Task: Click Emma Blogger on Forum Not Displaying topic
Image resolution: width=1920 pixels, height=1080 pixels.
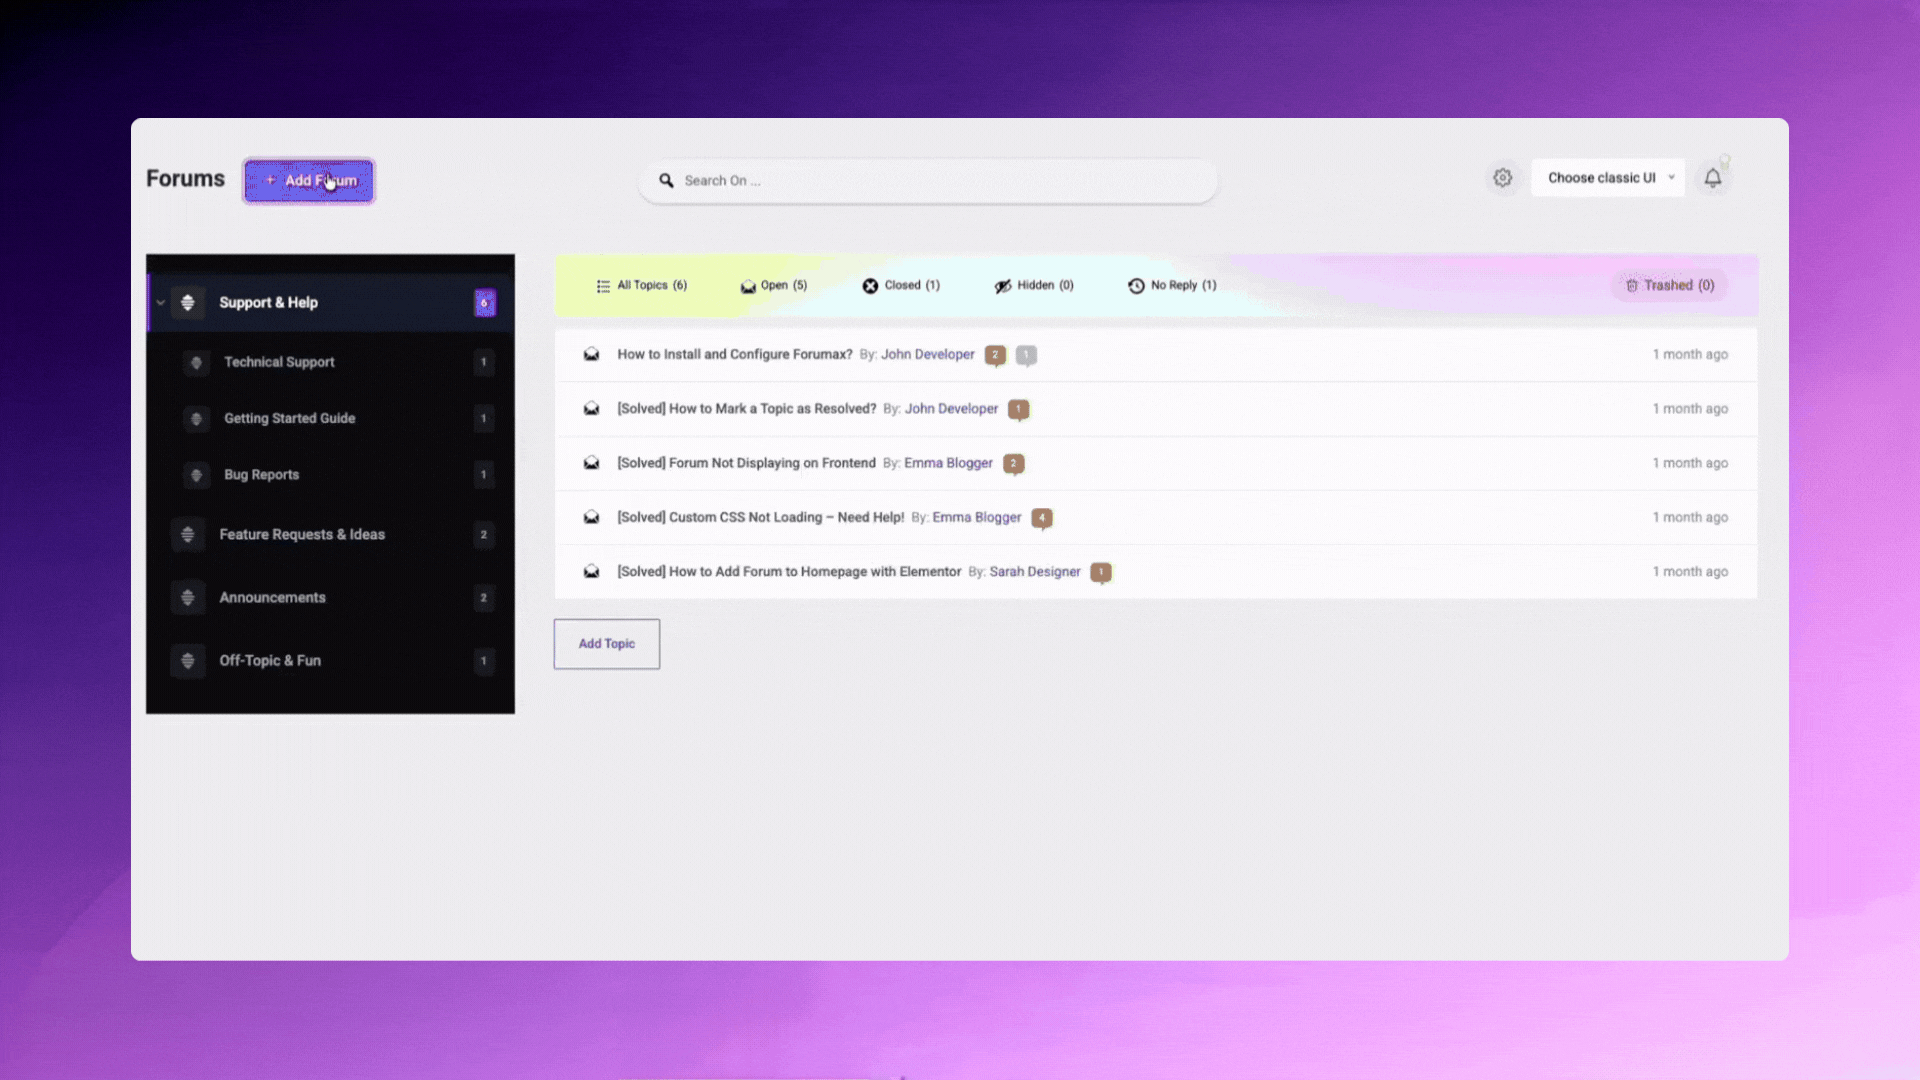Action: pos(948,463)
